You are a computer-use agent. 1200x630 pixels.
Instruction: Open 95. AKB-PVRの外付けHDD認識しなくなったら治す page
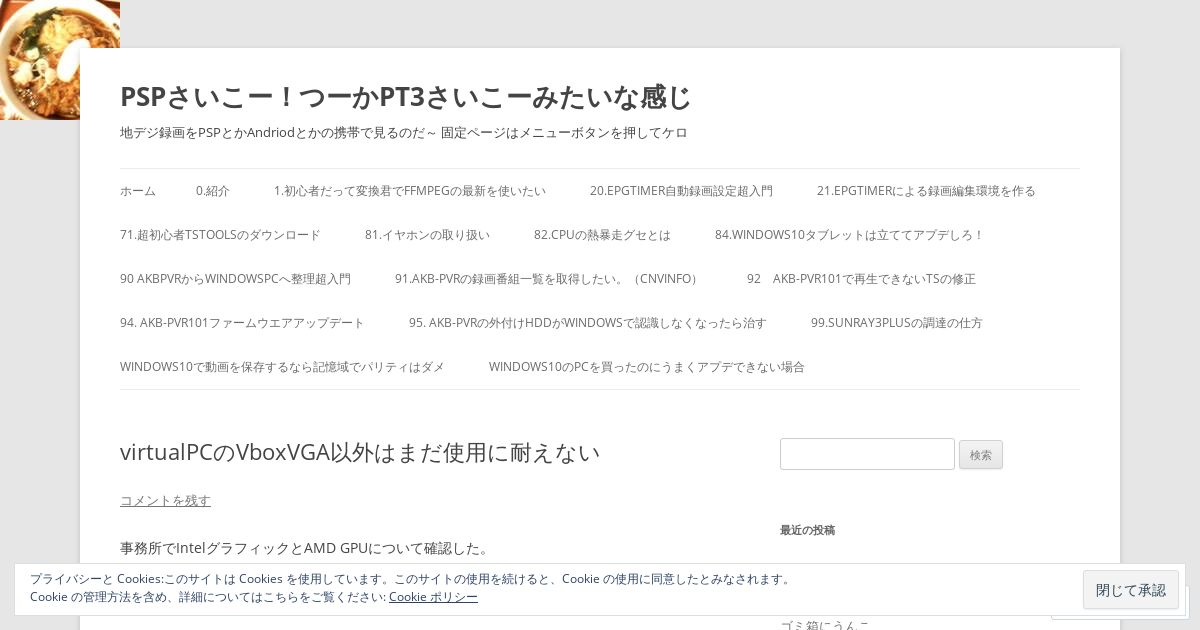point(588,323)
